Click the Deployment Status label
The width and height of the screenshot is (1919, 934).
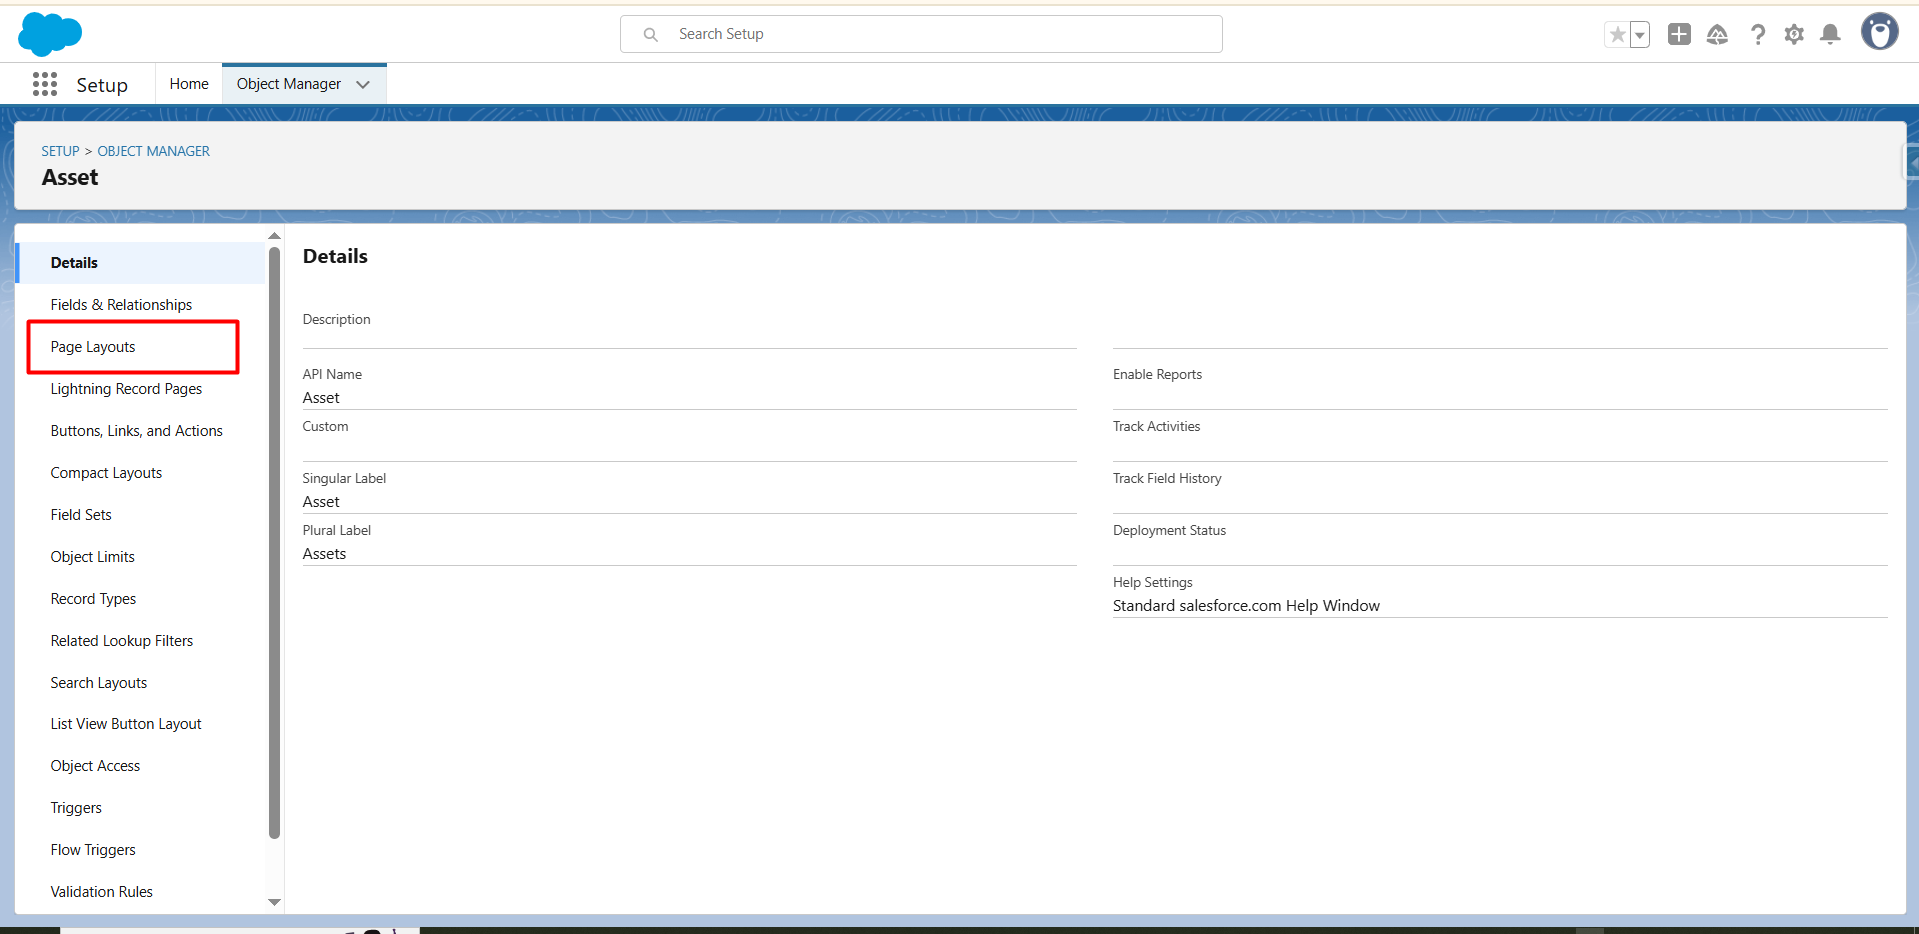[1169, 531]
